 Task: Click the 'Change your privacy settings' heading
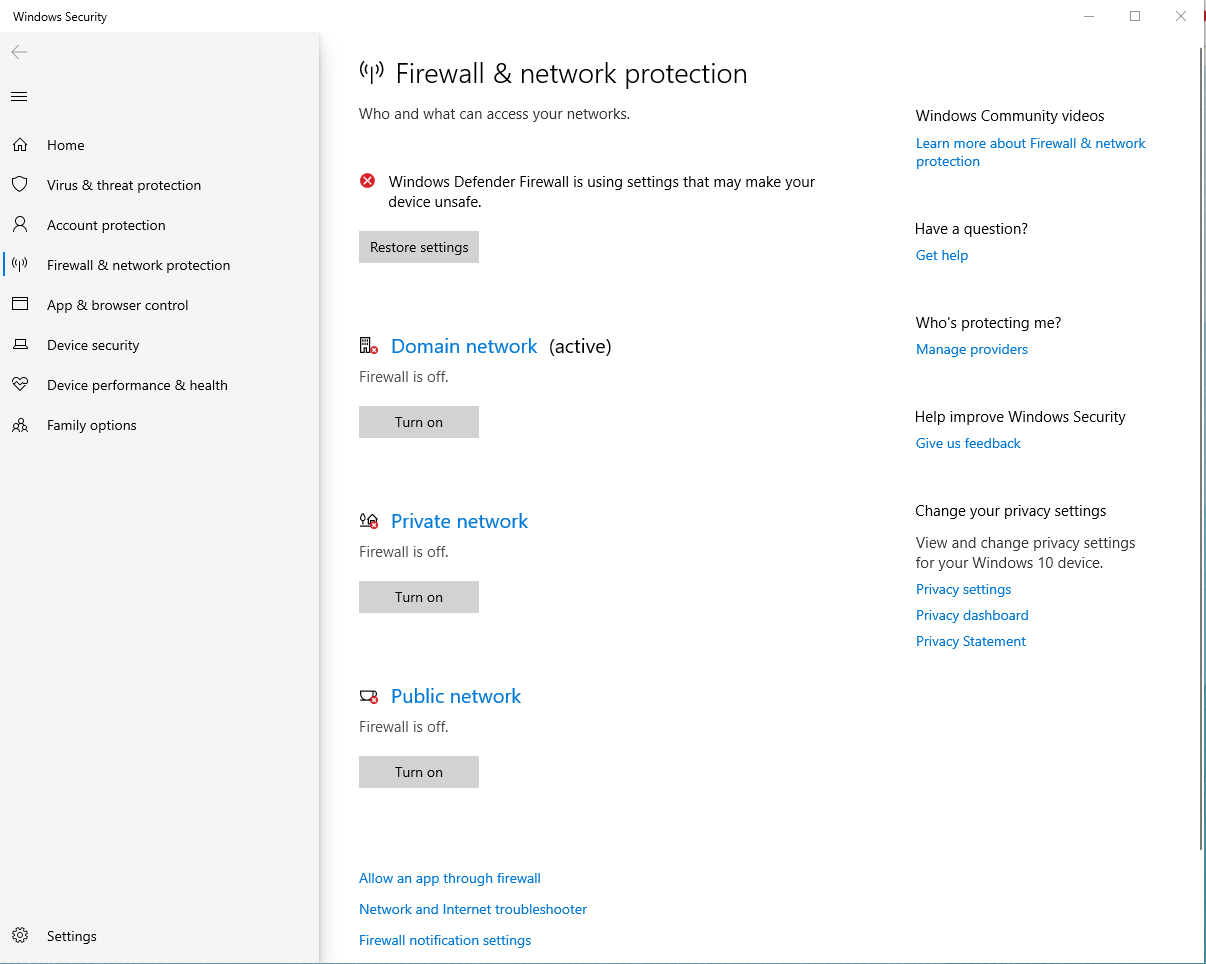tap(1011, 511)
